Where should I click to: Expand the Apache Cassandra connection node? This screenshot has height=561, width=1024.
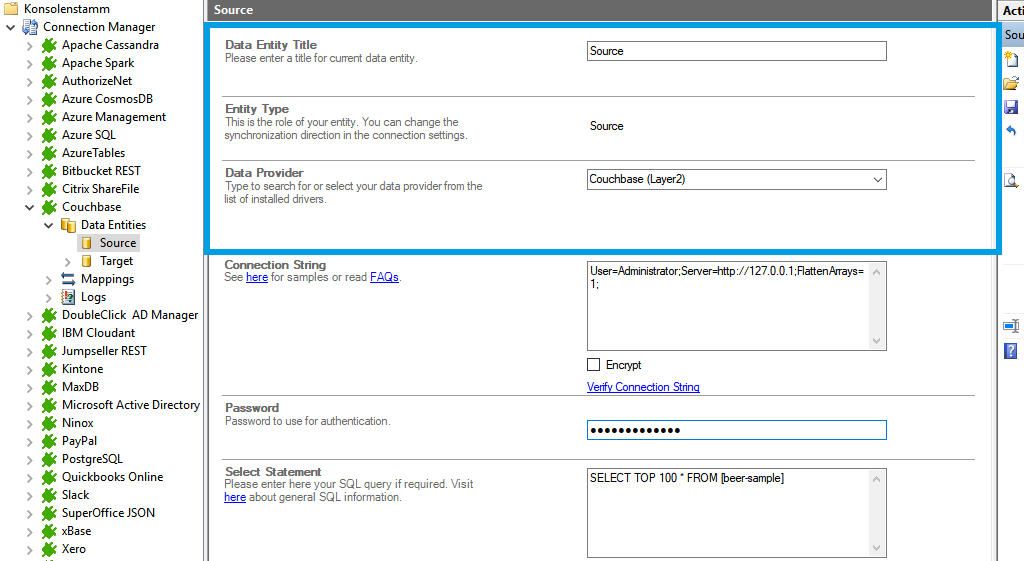[30, 45]
